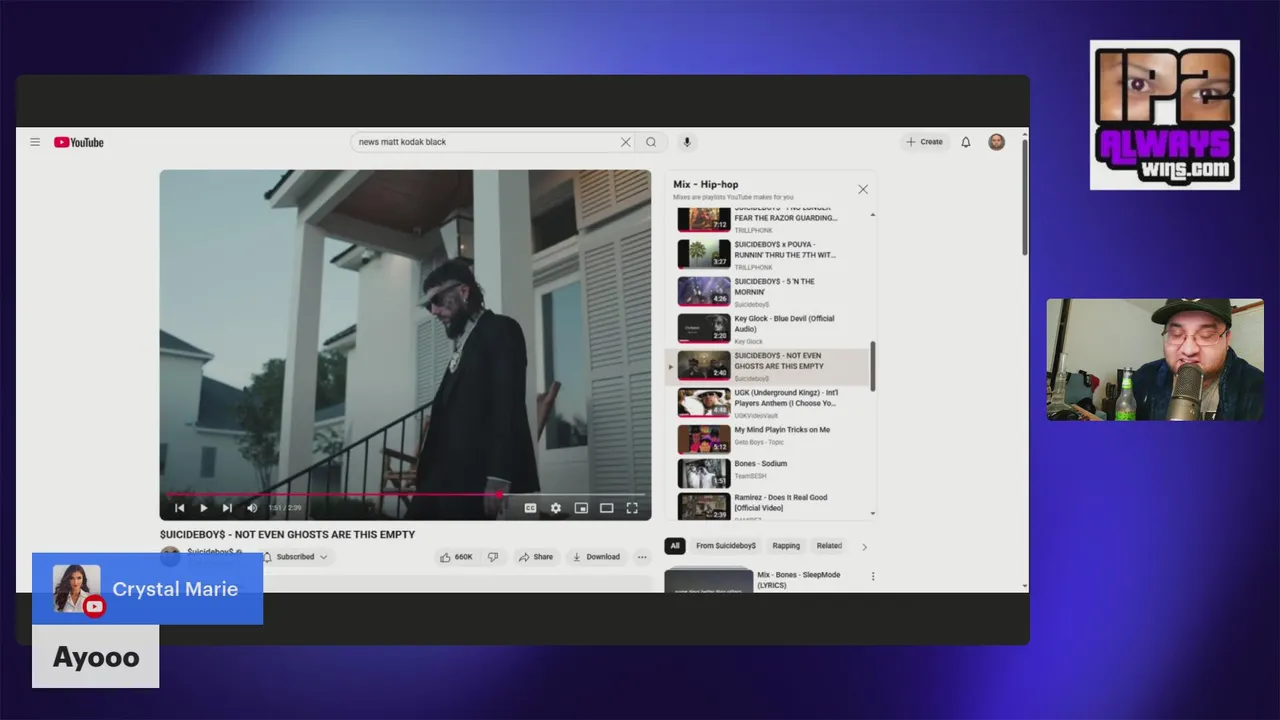Screen dimensions: 1280x720
Task: Clear the search box with the X icon
Action: [x=626, y=142]
